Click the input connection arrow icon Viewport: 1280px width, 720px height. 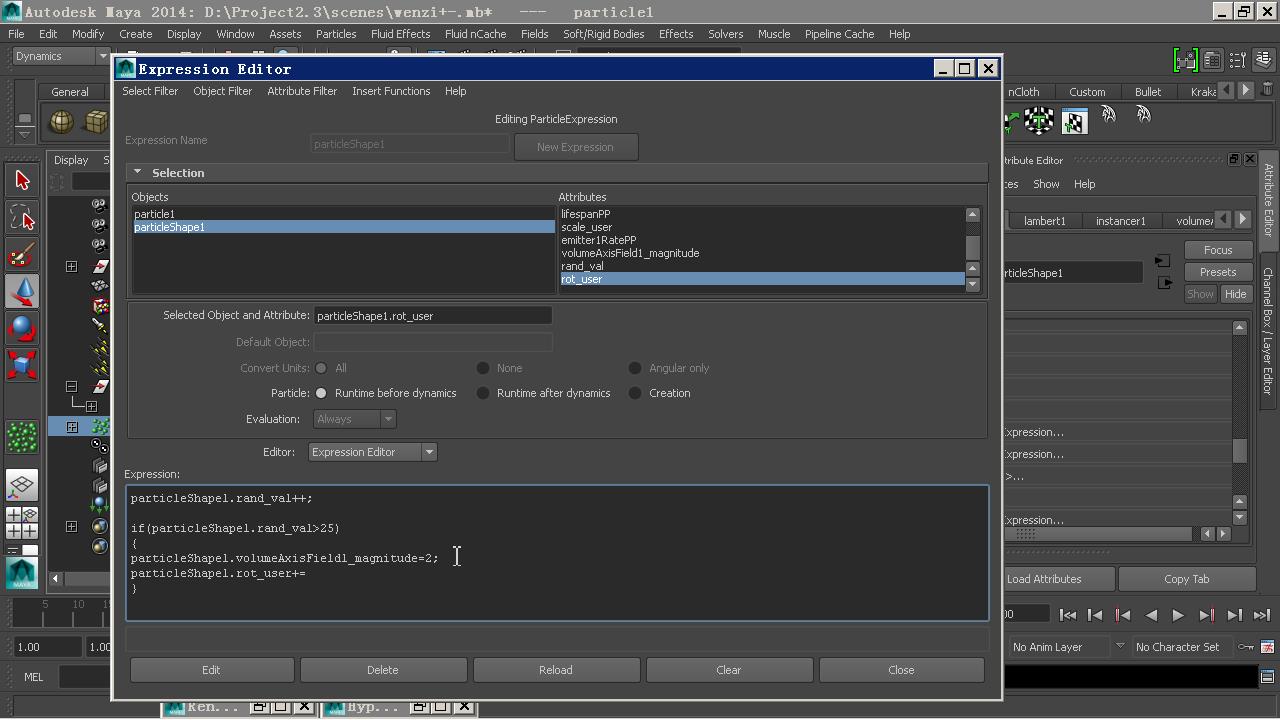click(x=1162, y=260)
